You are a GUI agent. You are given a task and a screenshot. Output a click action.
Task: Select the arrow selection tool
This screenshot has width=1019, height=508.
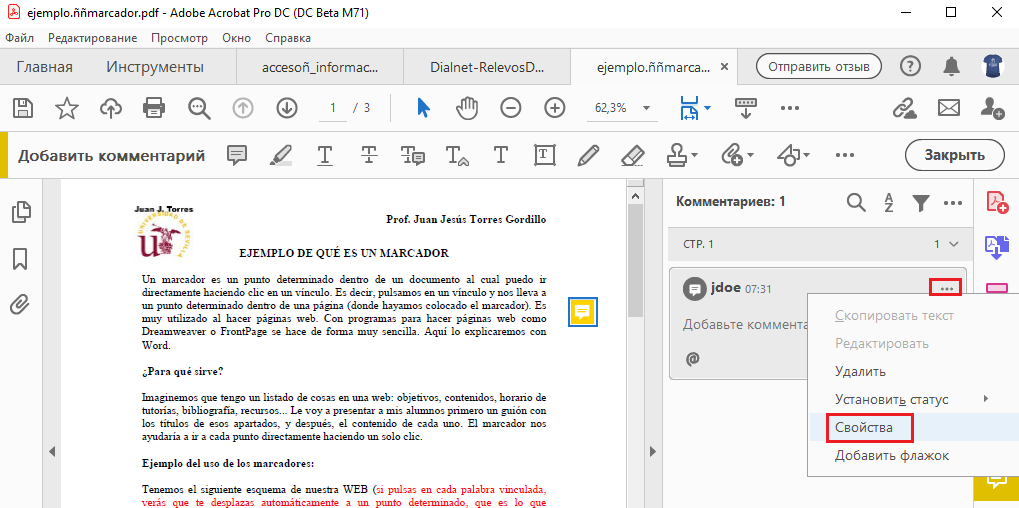[x=423, y=108]
